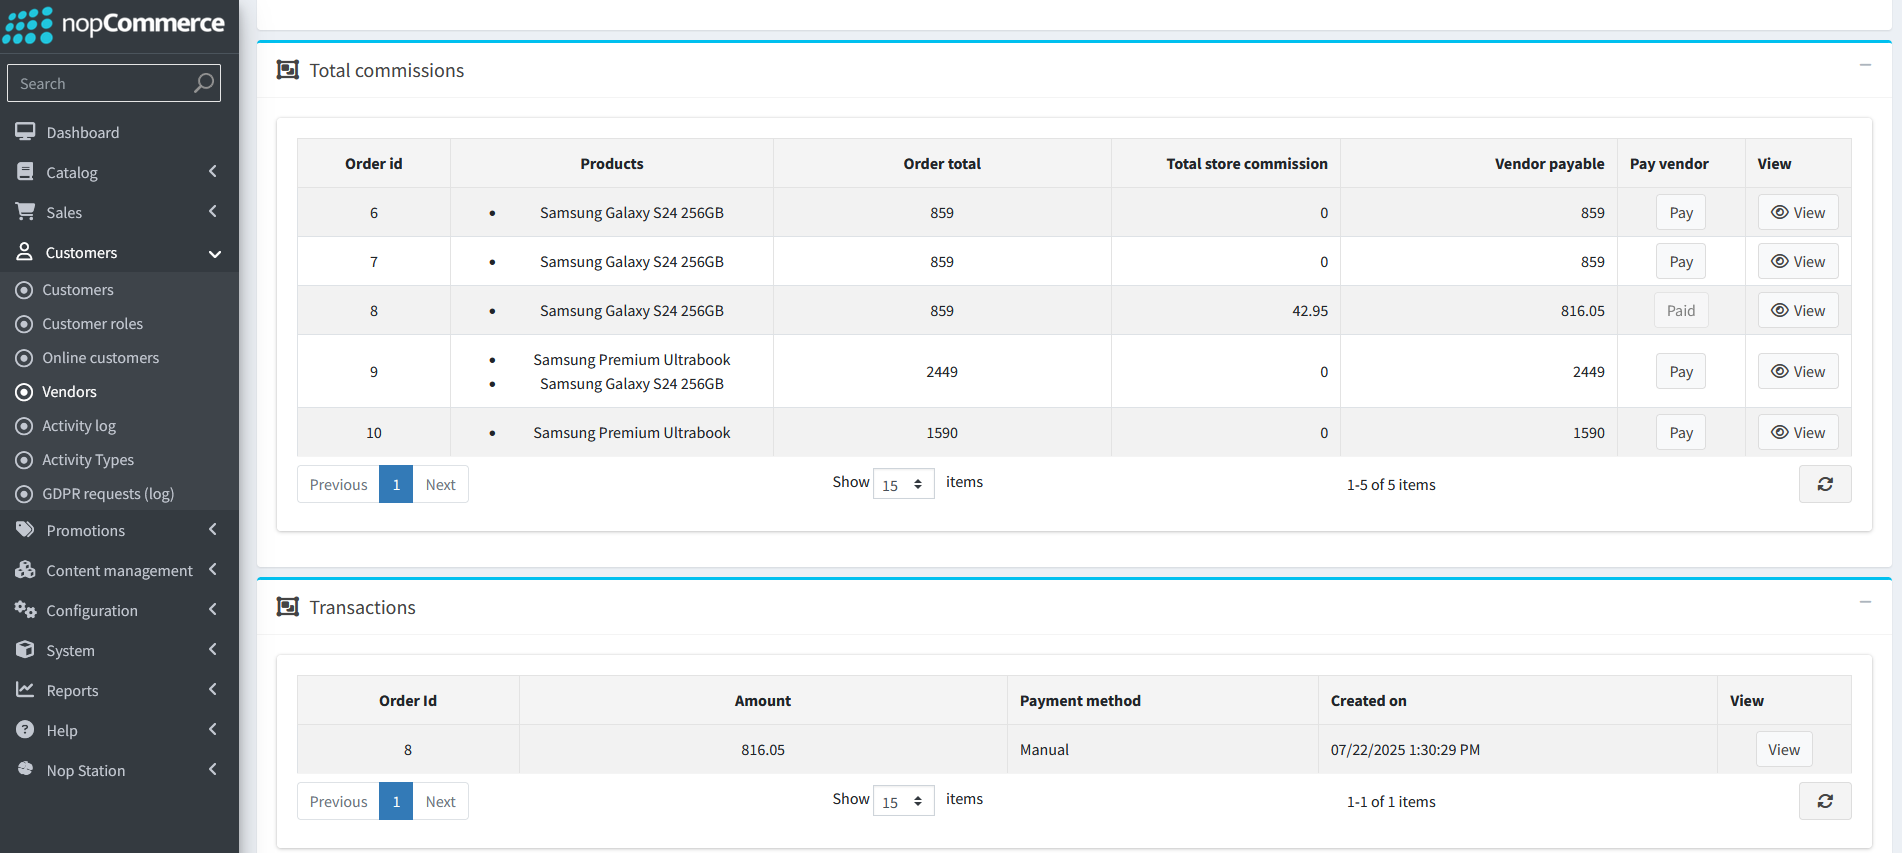Pay vendor for order 7

tap(1681, 262)
